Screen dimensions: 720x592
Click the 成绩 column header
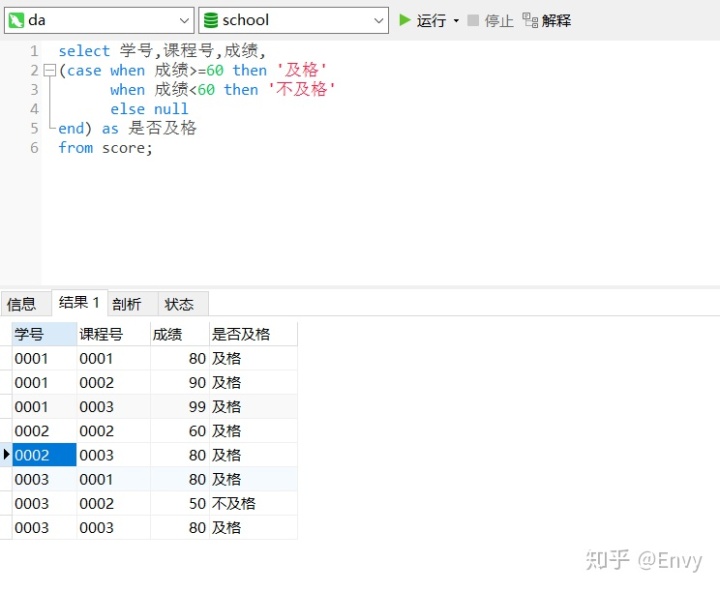[x=180, y=334]
